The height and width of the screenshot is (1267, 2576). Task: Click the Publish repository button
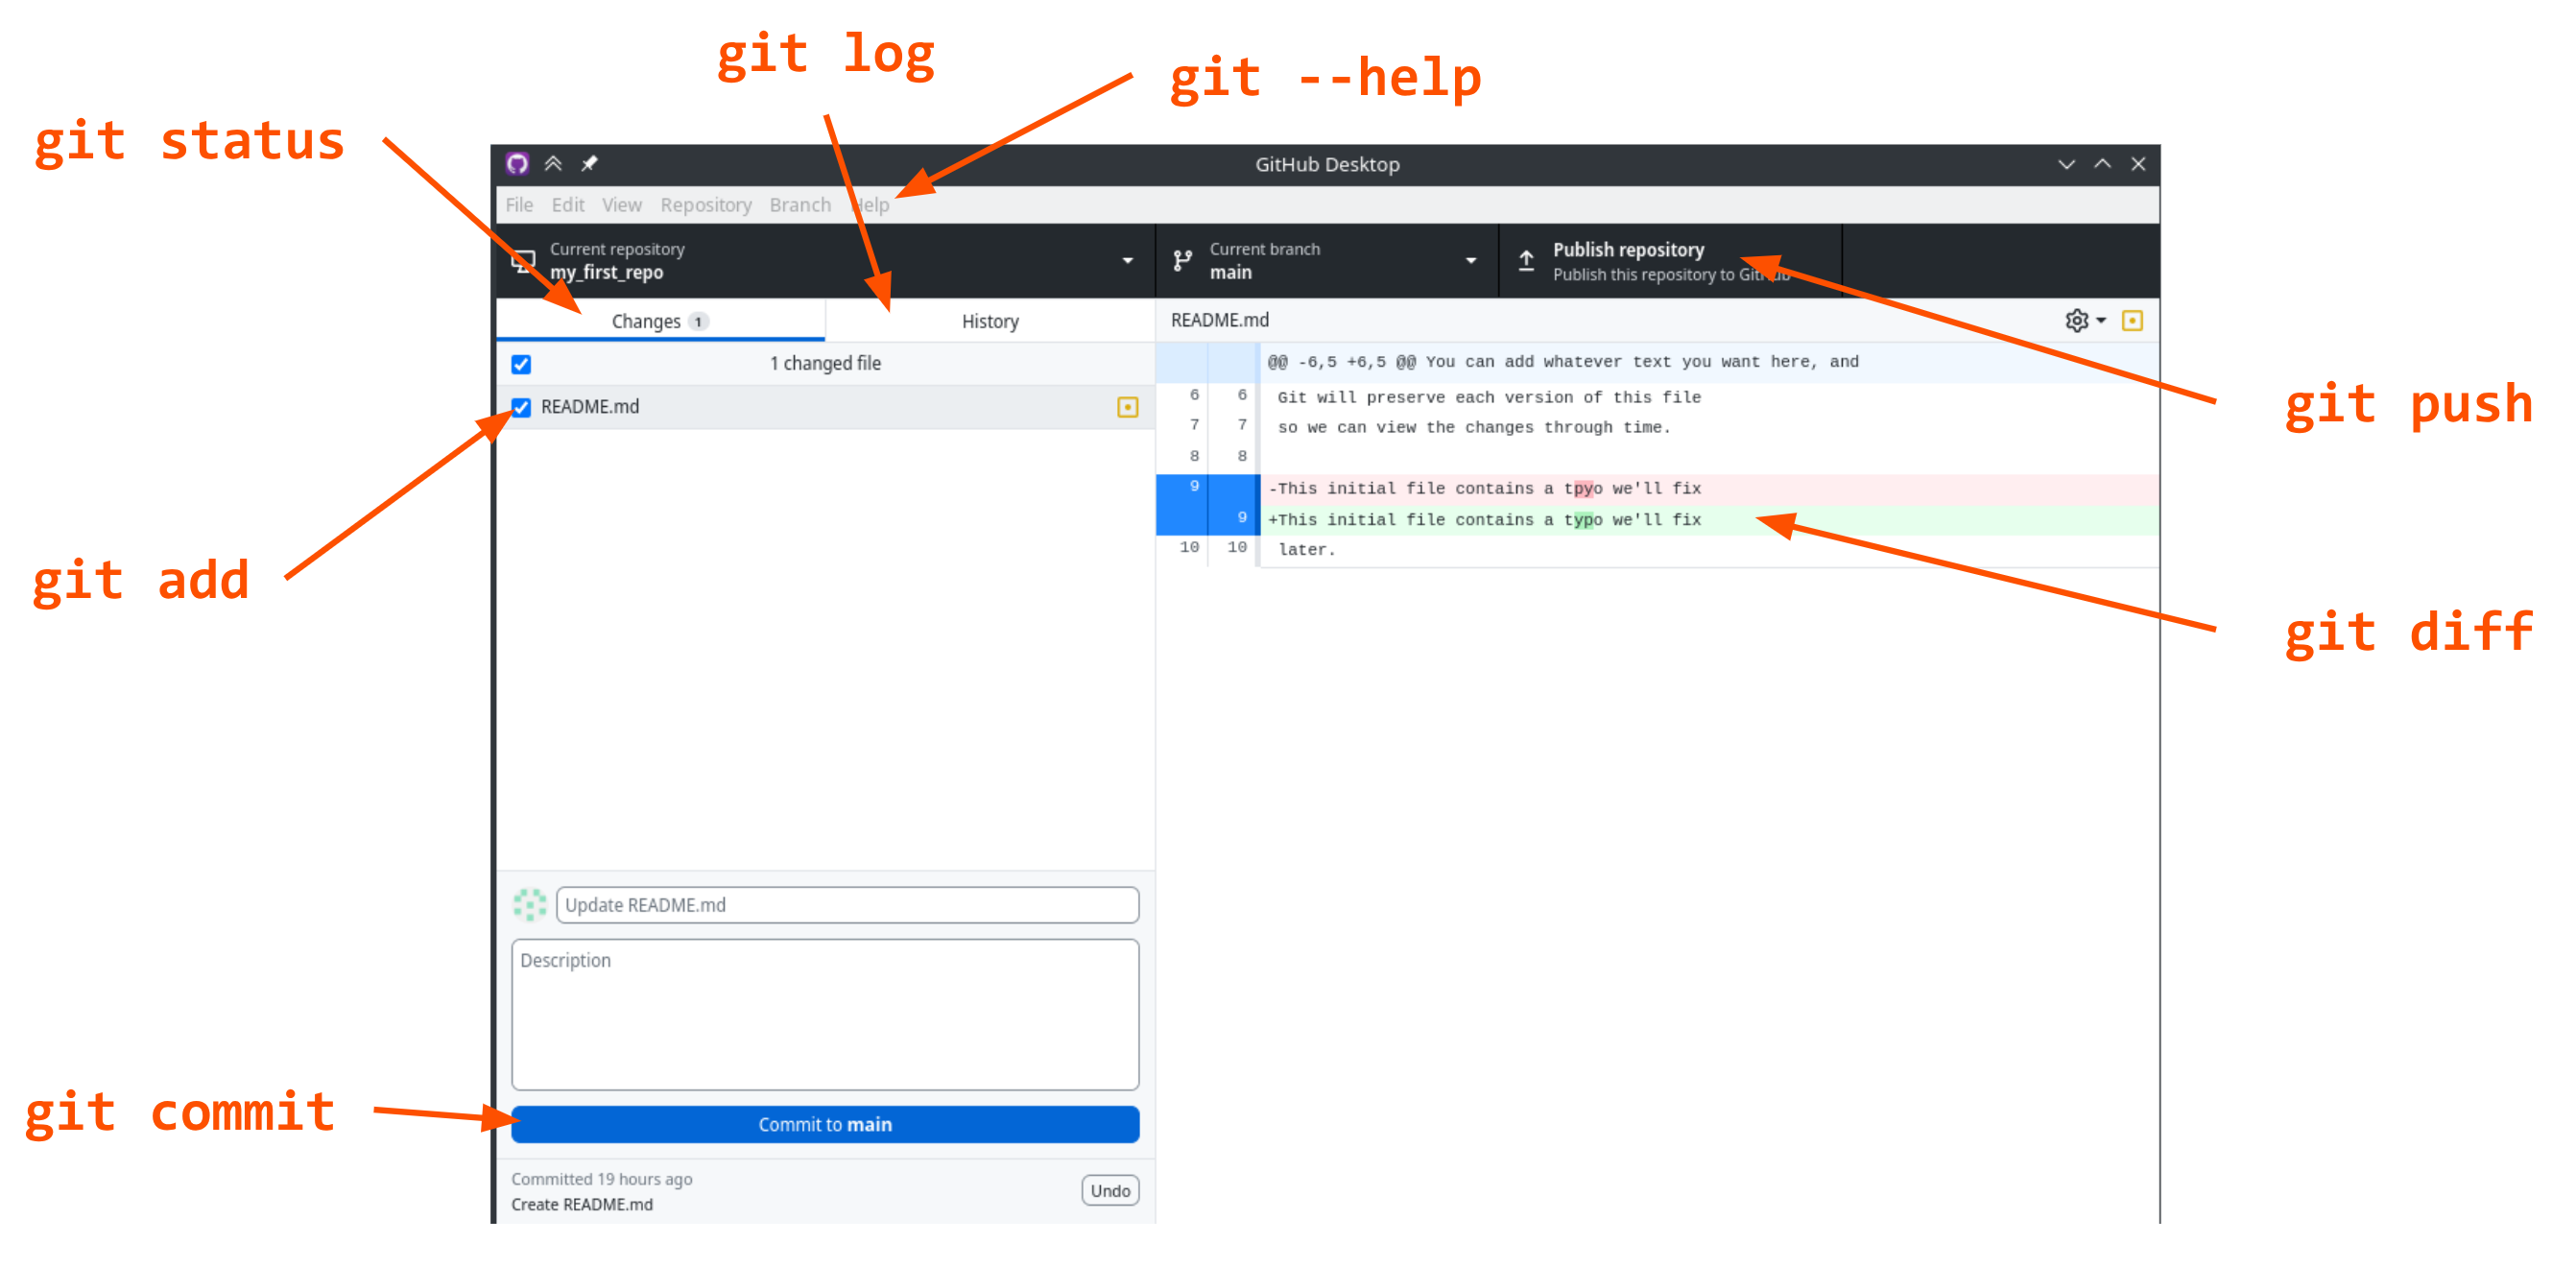[1670, 261]
